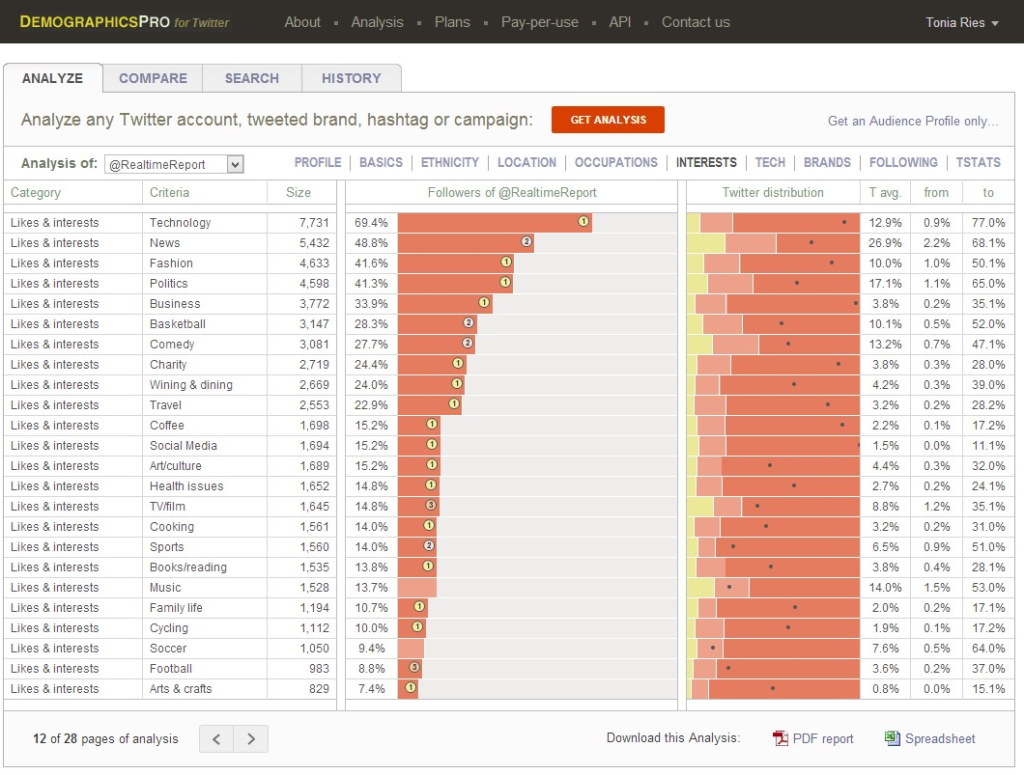Click the rank marker on the Football bar
Image resolution: width=1024 pixels, height=775 pixels.
[x=413, y=667]
